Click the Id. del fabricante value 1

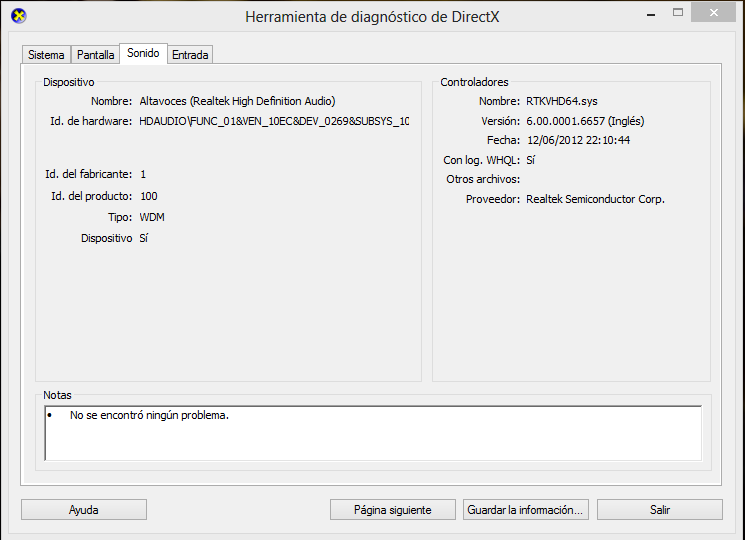pos(143,174)
